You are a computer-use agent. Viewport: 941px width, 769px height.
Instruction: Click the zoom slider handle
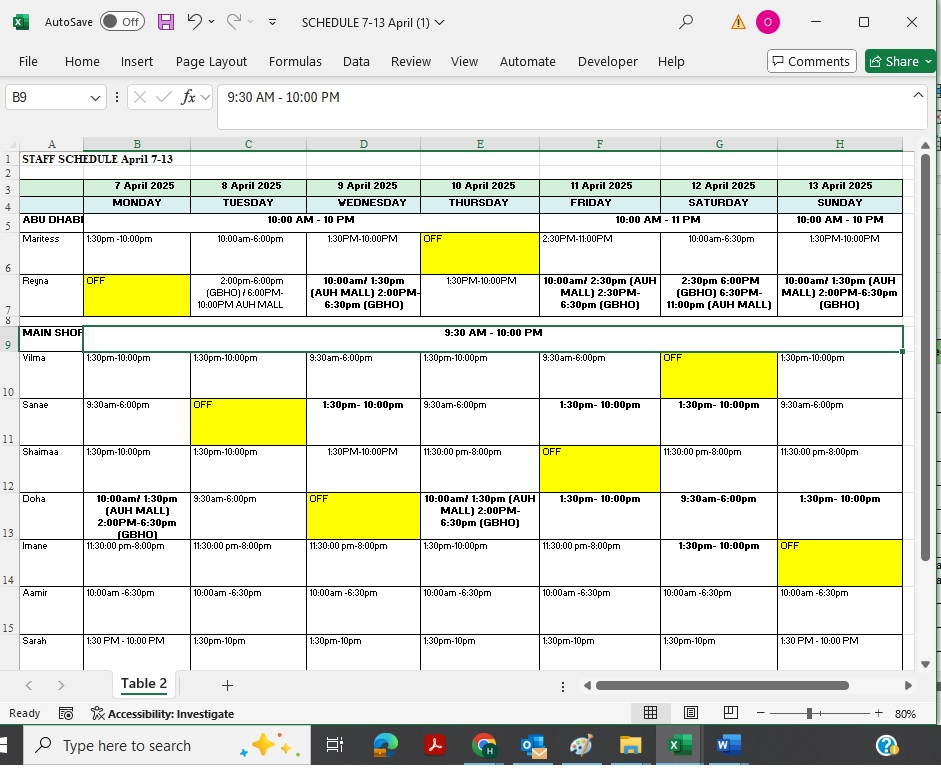coord(809,713)
